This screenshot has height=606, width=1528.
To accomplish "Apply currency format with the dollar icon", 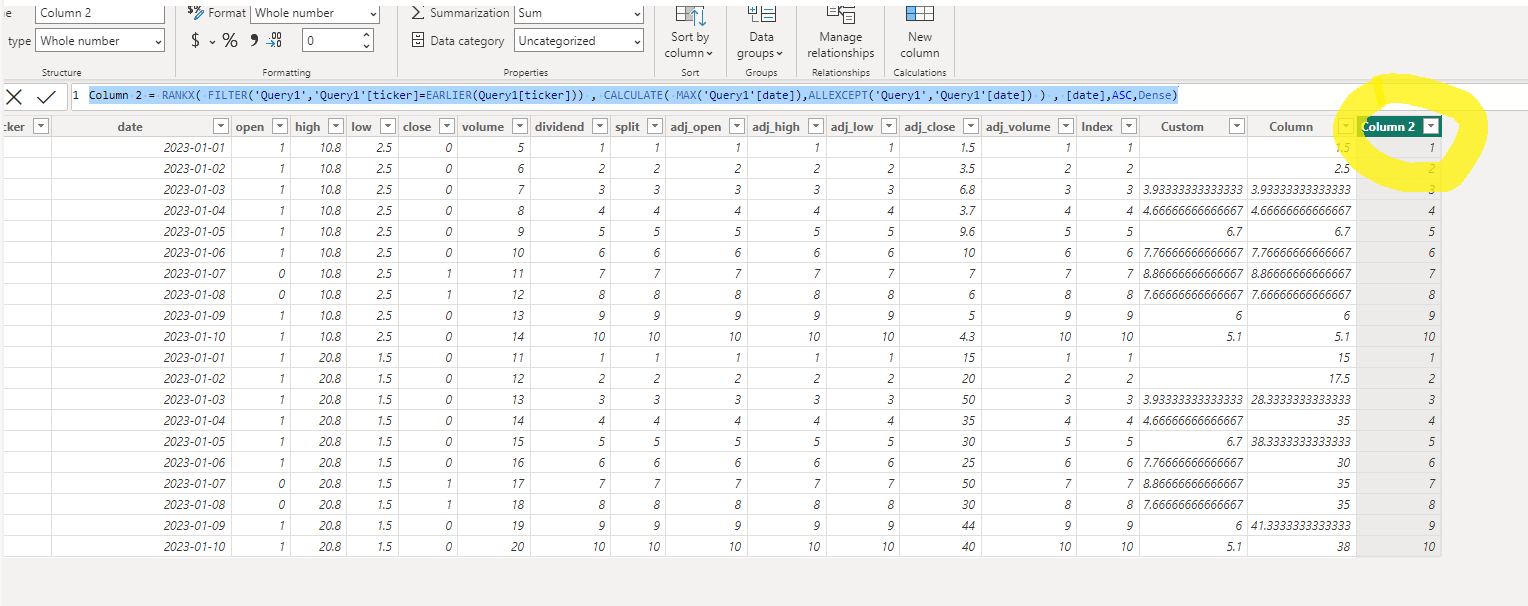I will coord(195,41).
